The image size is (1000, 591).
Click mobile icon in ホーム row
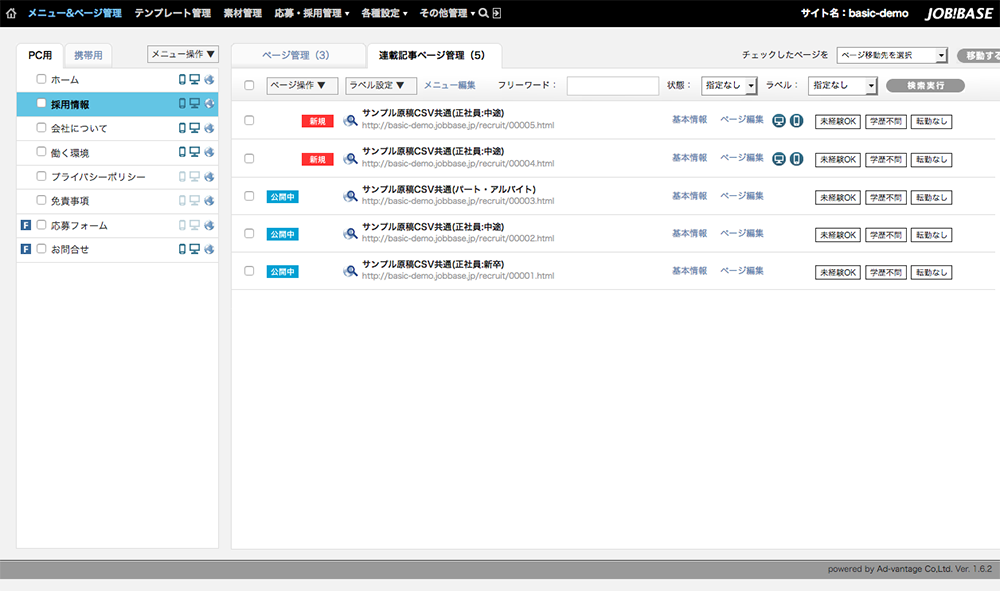[x=182, y=80]
